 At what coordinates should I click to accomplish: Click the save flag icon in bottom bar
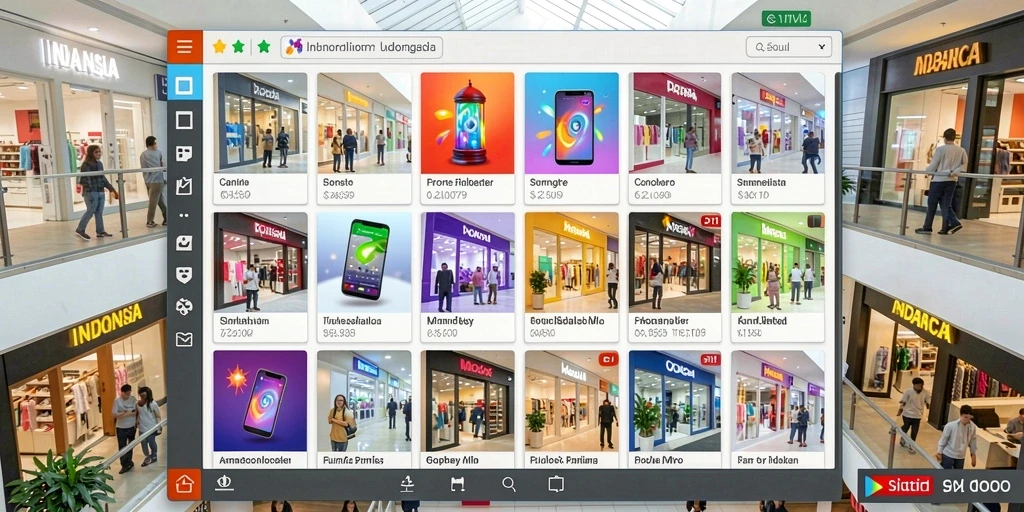coord(457,484)
